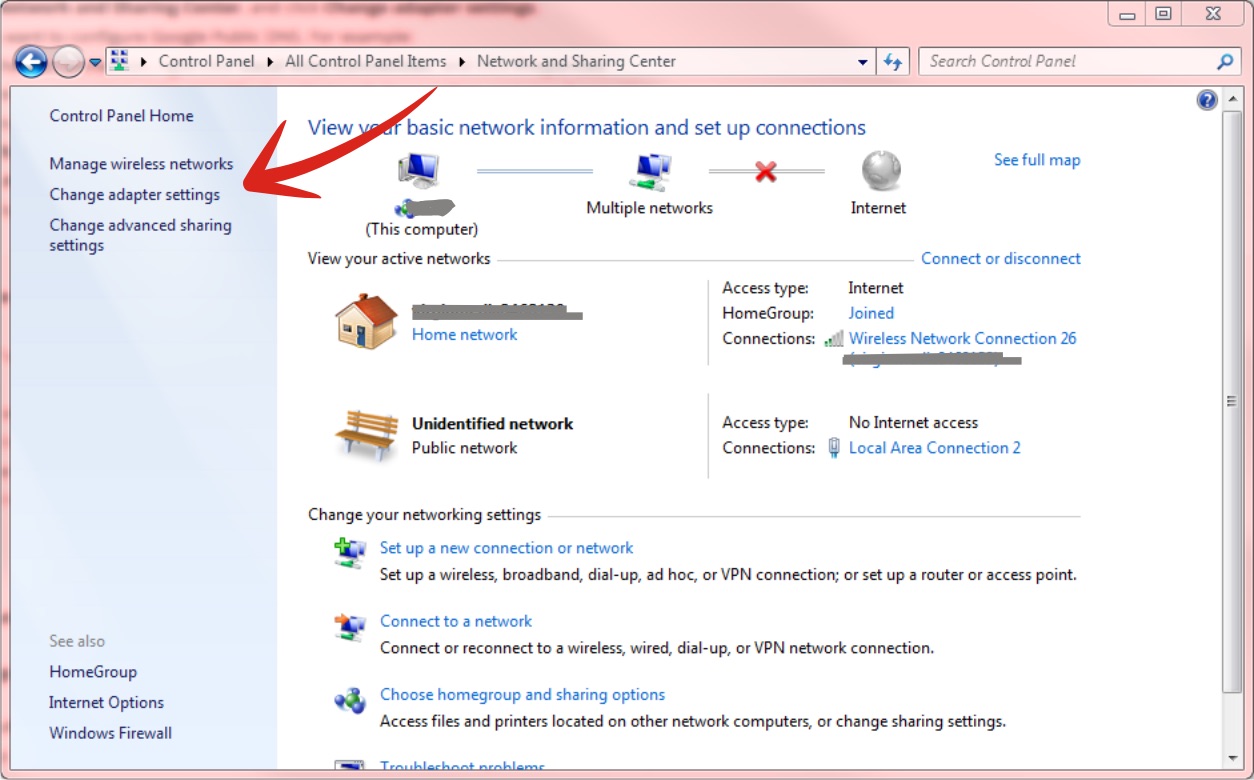Click scrollbar down arrow

point(1232,758)
